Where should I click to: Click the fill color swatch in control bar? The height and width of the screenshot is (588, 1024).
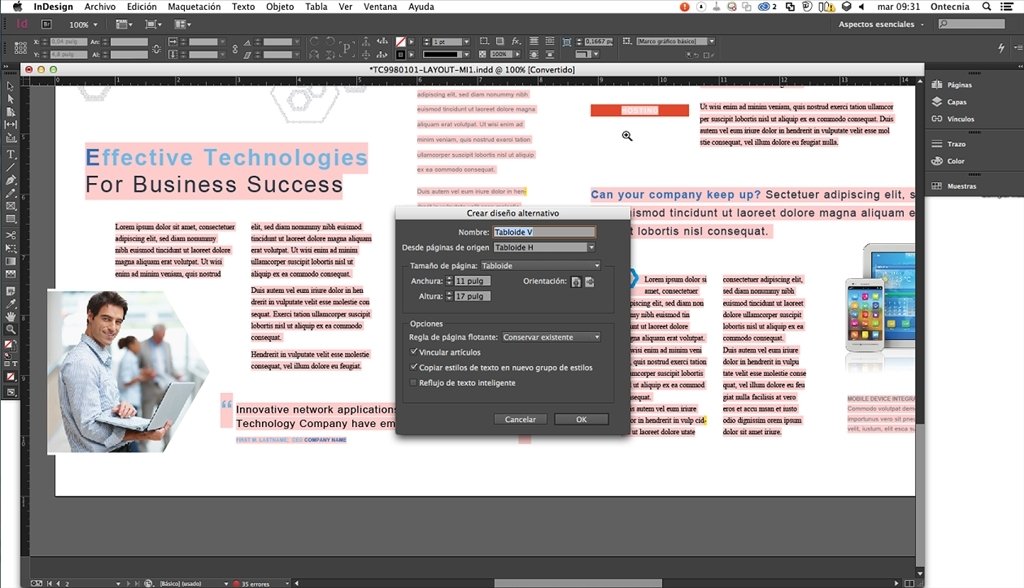click(x=400, y=42)
